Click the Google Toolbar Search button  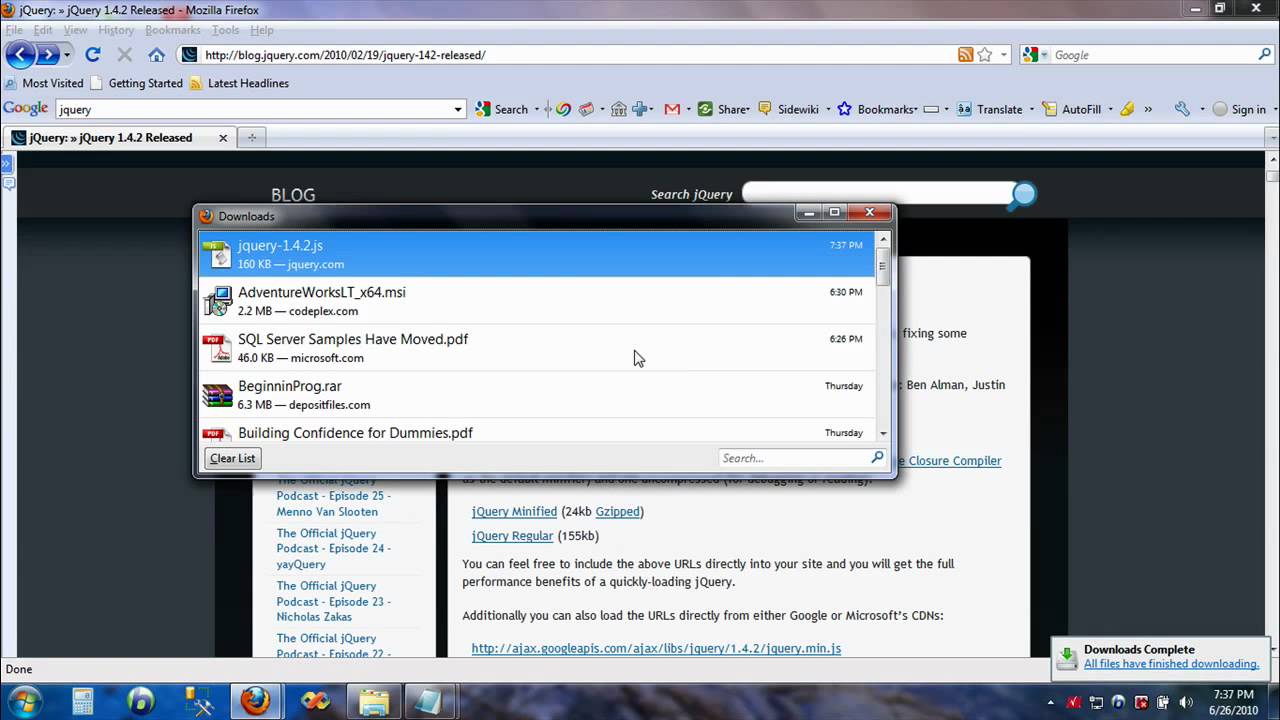click(x=501, y=109)
